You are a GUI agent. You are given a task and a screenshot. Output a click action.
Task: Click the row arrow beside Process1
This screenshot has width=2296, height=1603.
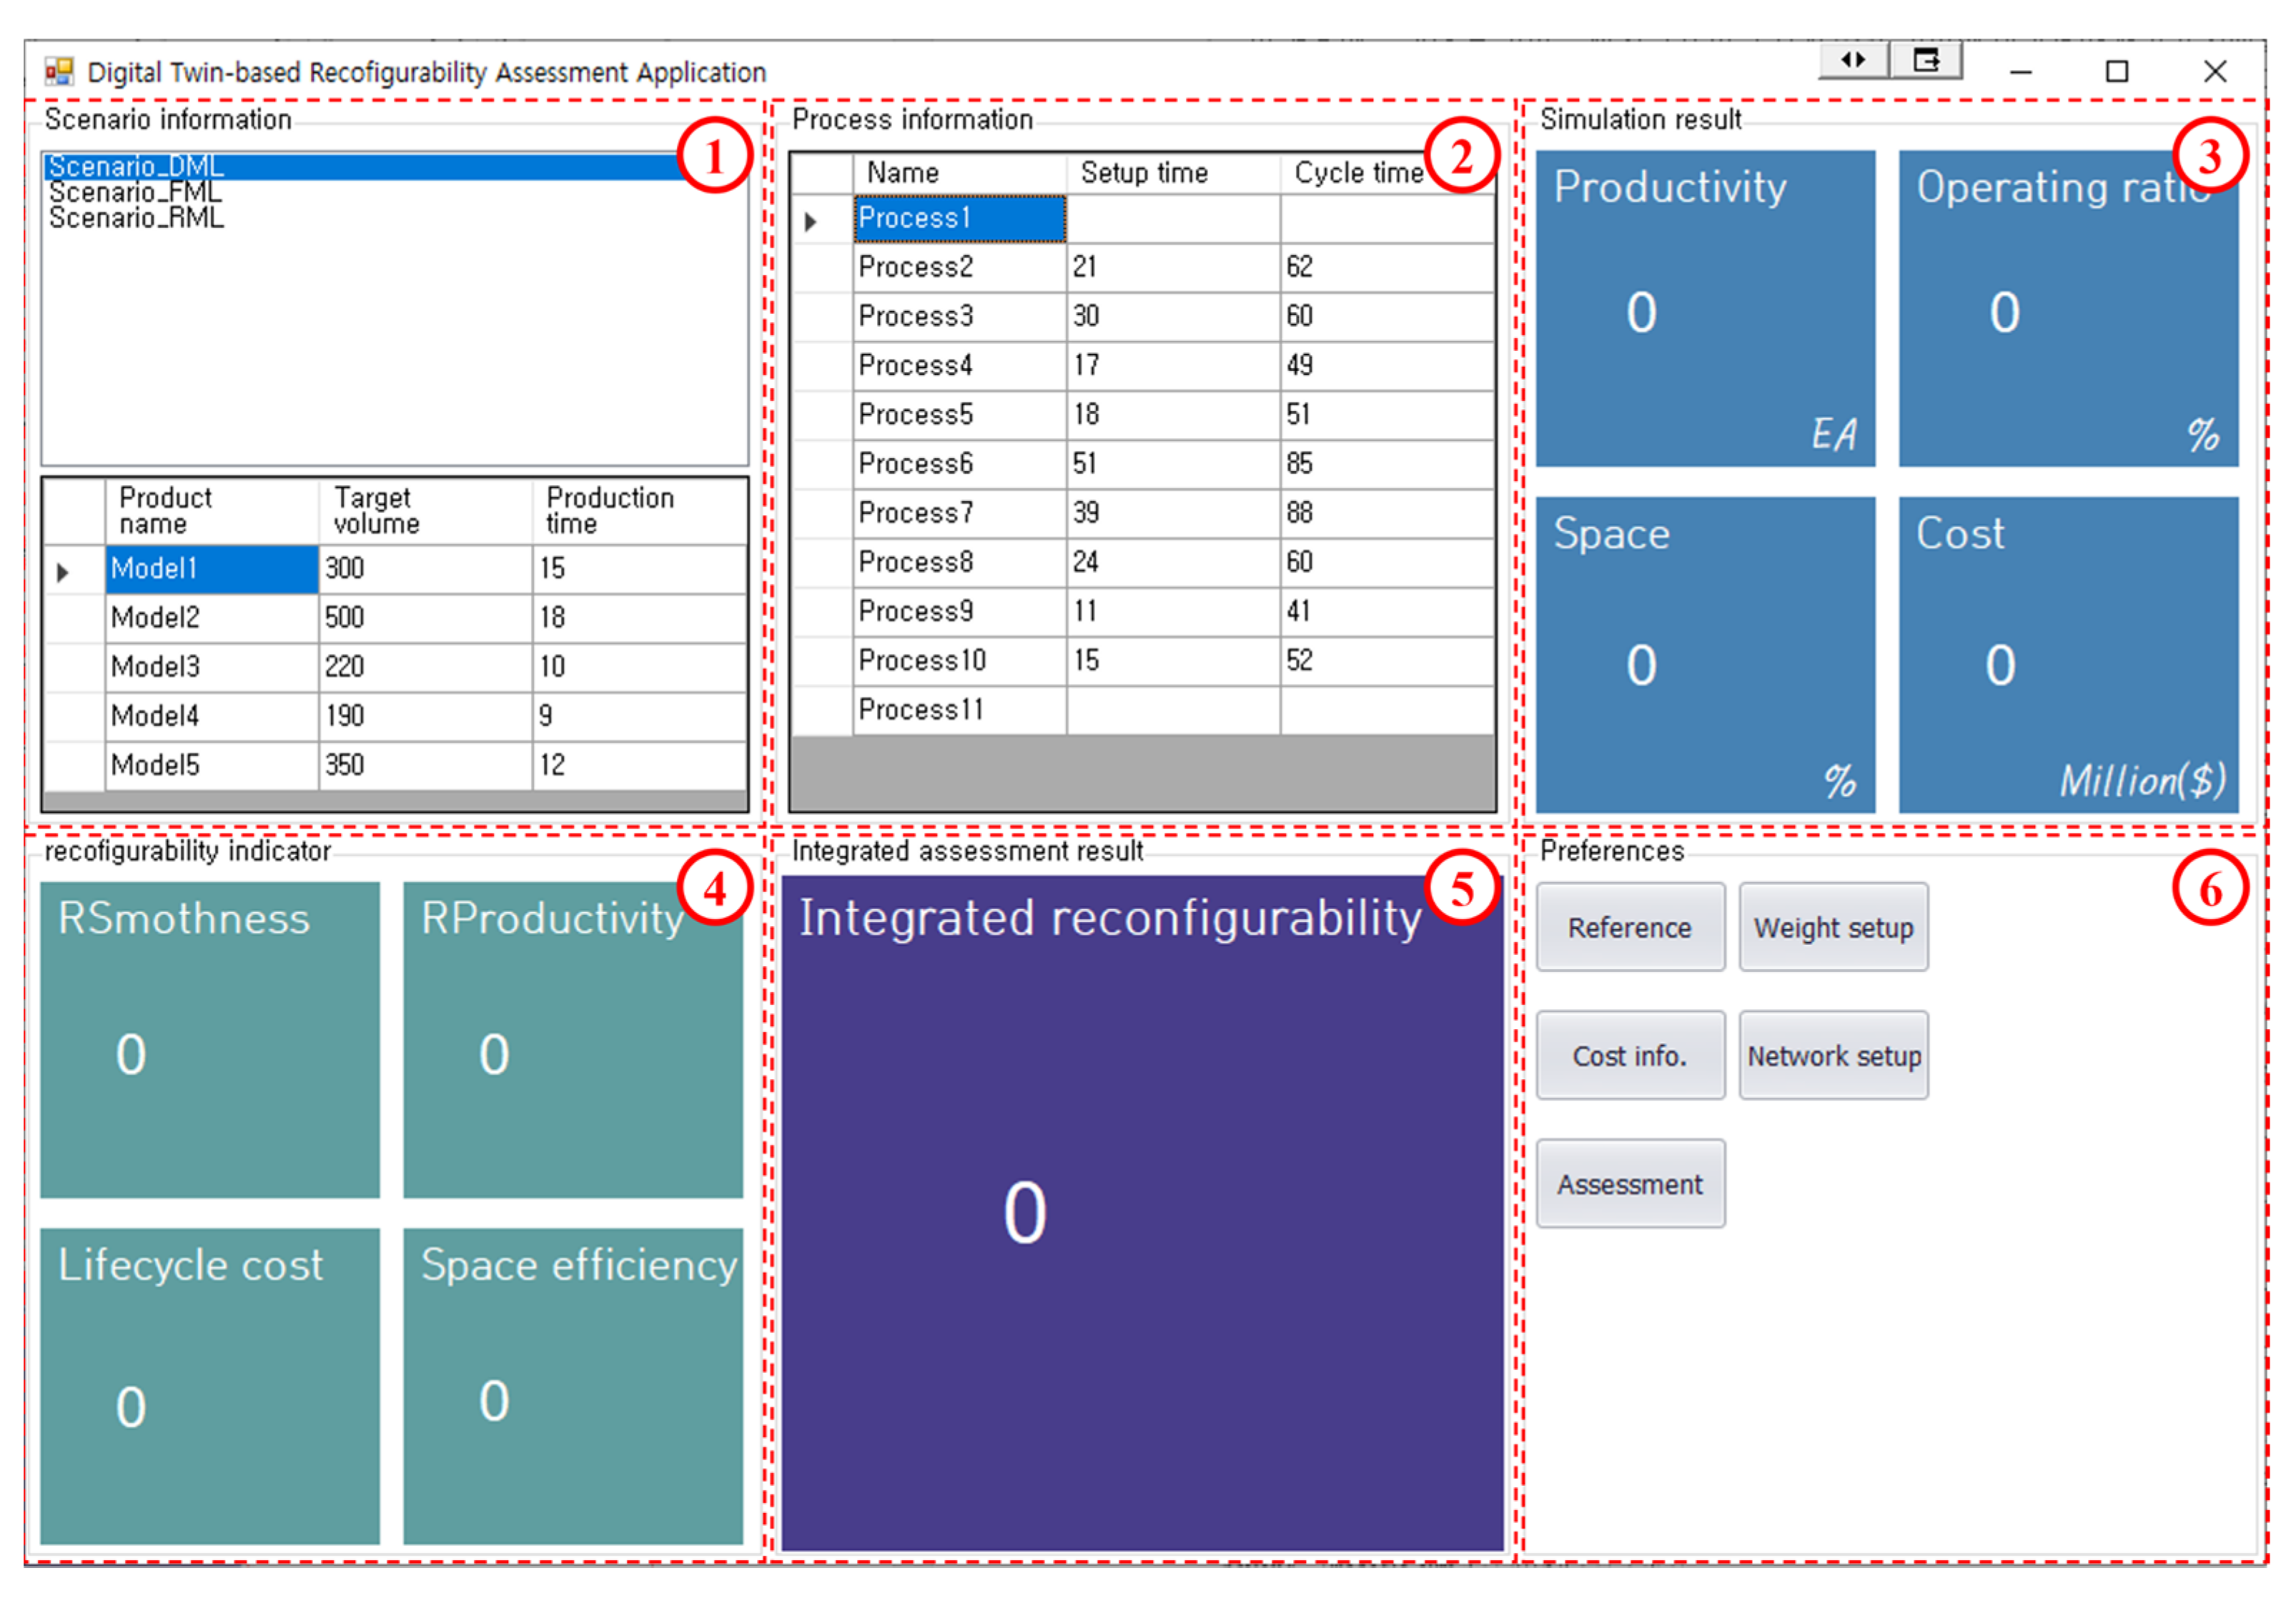[811, 221]
